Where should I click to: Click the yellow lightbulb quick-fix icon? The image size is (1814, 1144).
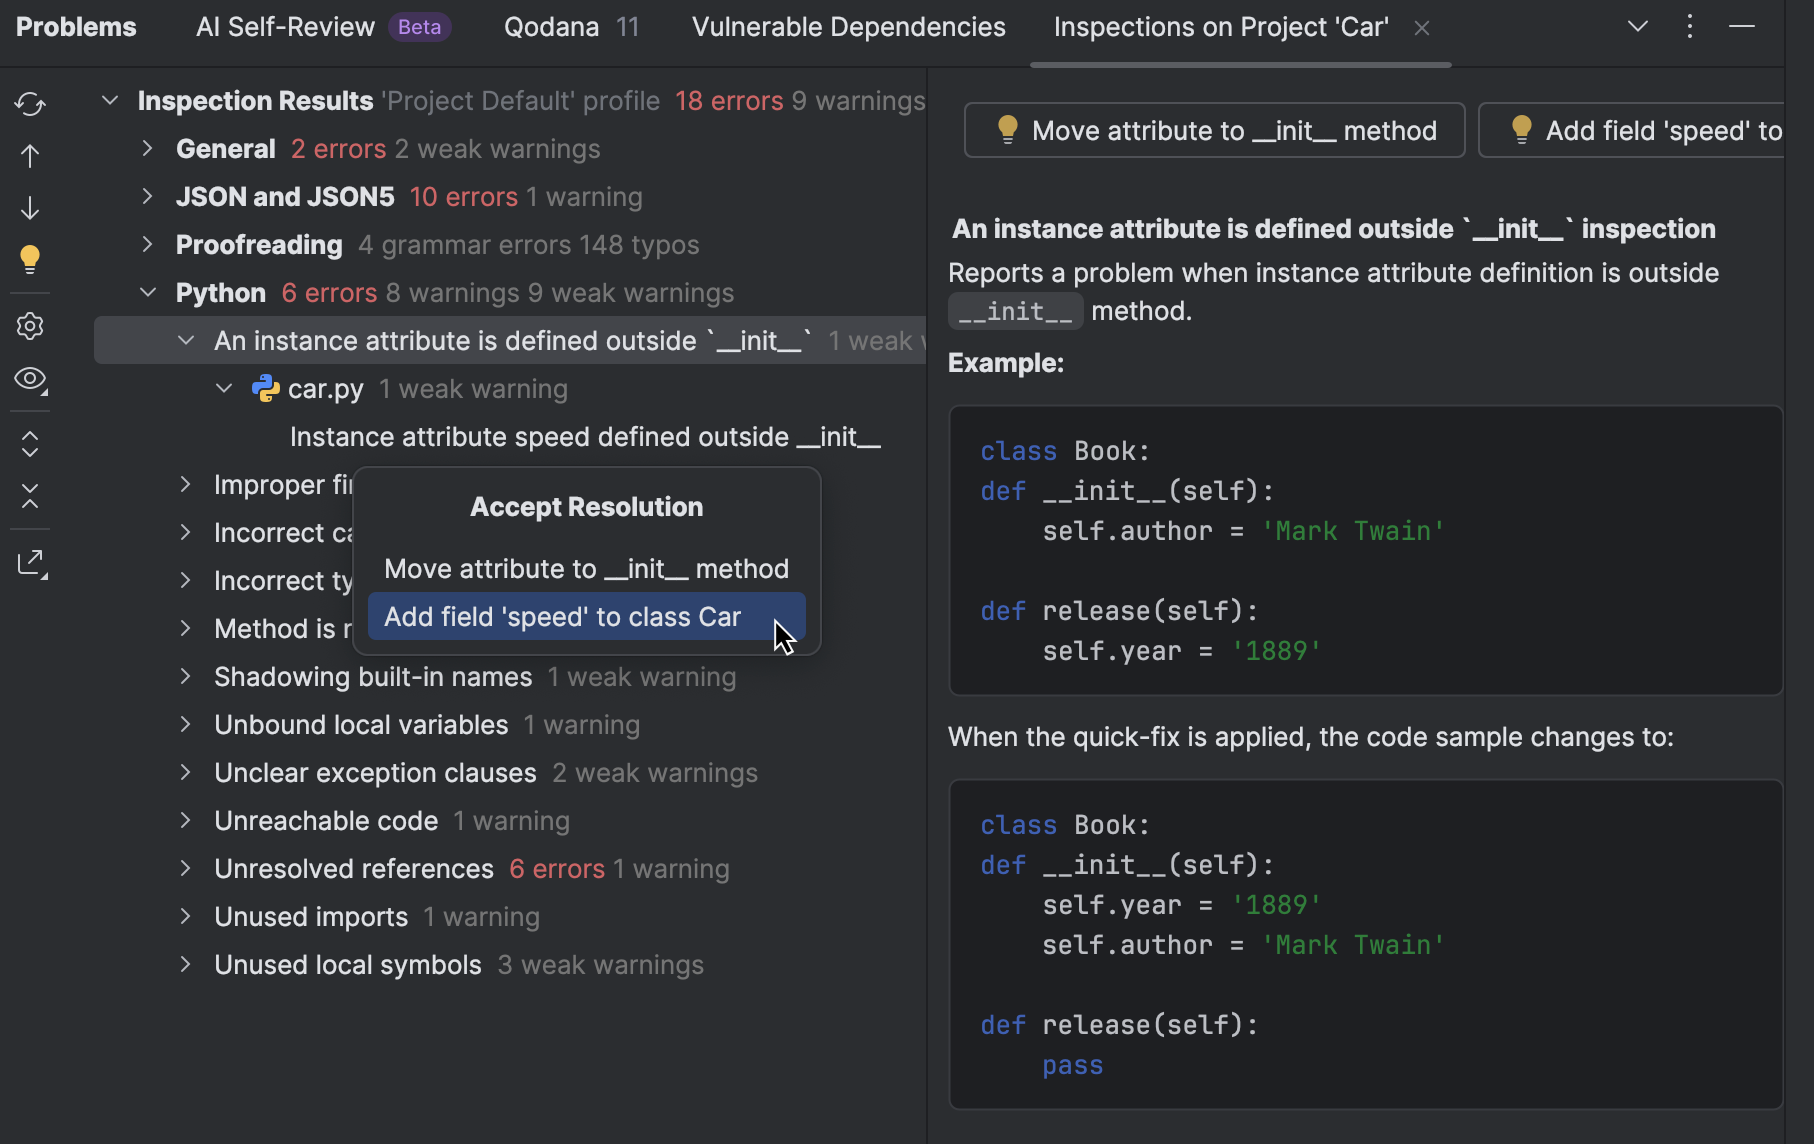pyautogui.click(x=30, y=259)
